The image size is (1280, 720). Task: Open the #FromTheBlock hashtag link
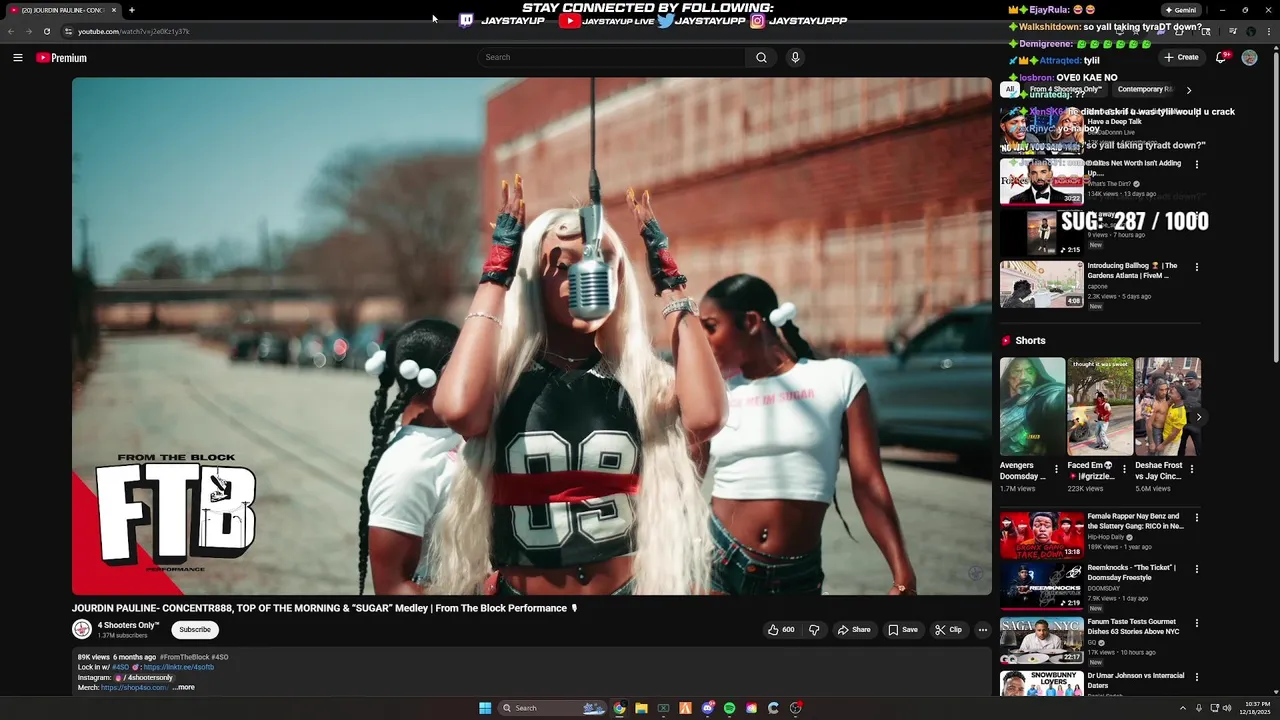coord(185,657)
